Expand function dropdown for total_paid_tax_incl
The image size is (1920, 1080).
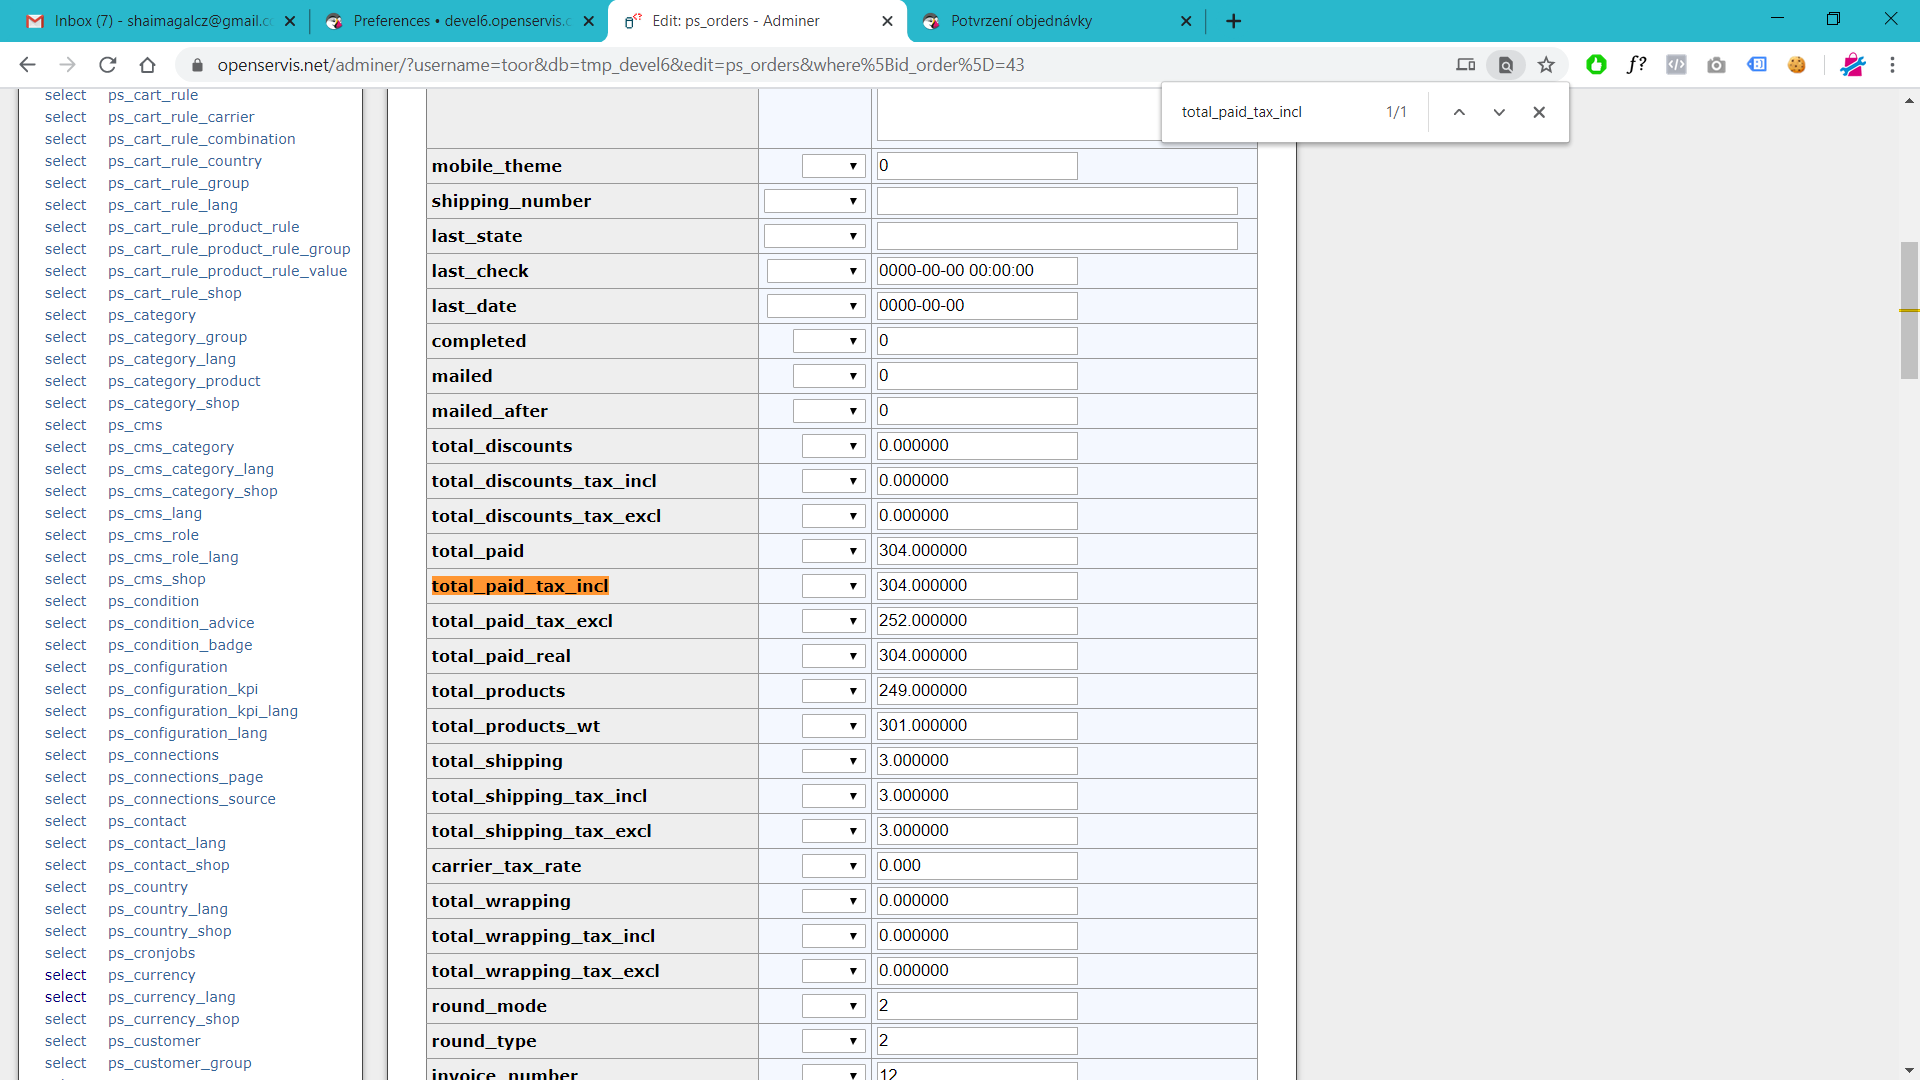pos(833,586)
